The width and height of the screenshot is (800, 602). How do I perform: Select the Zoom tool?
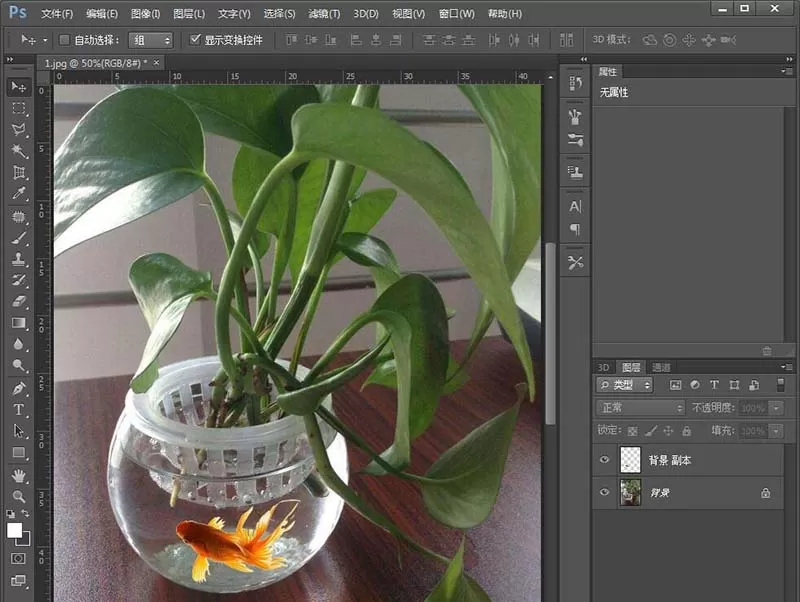[x=19, y=496]
